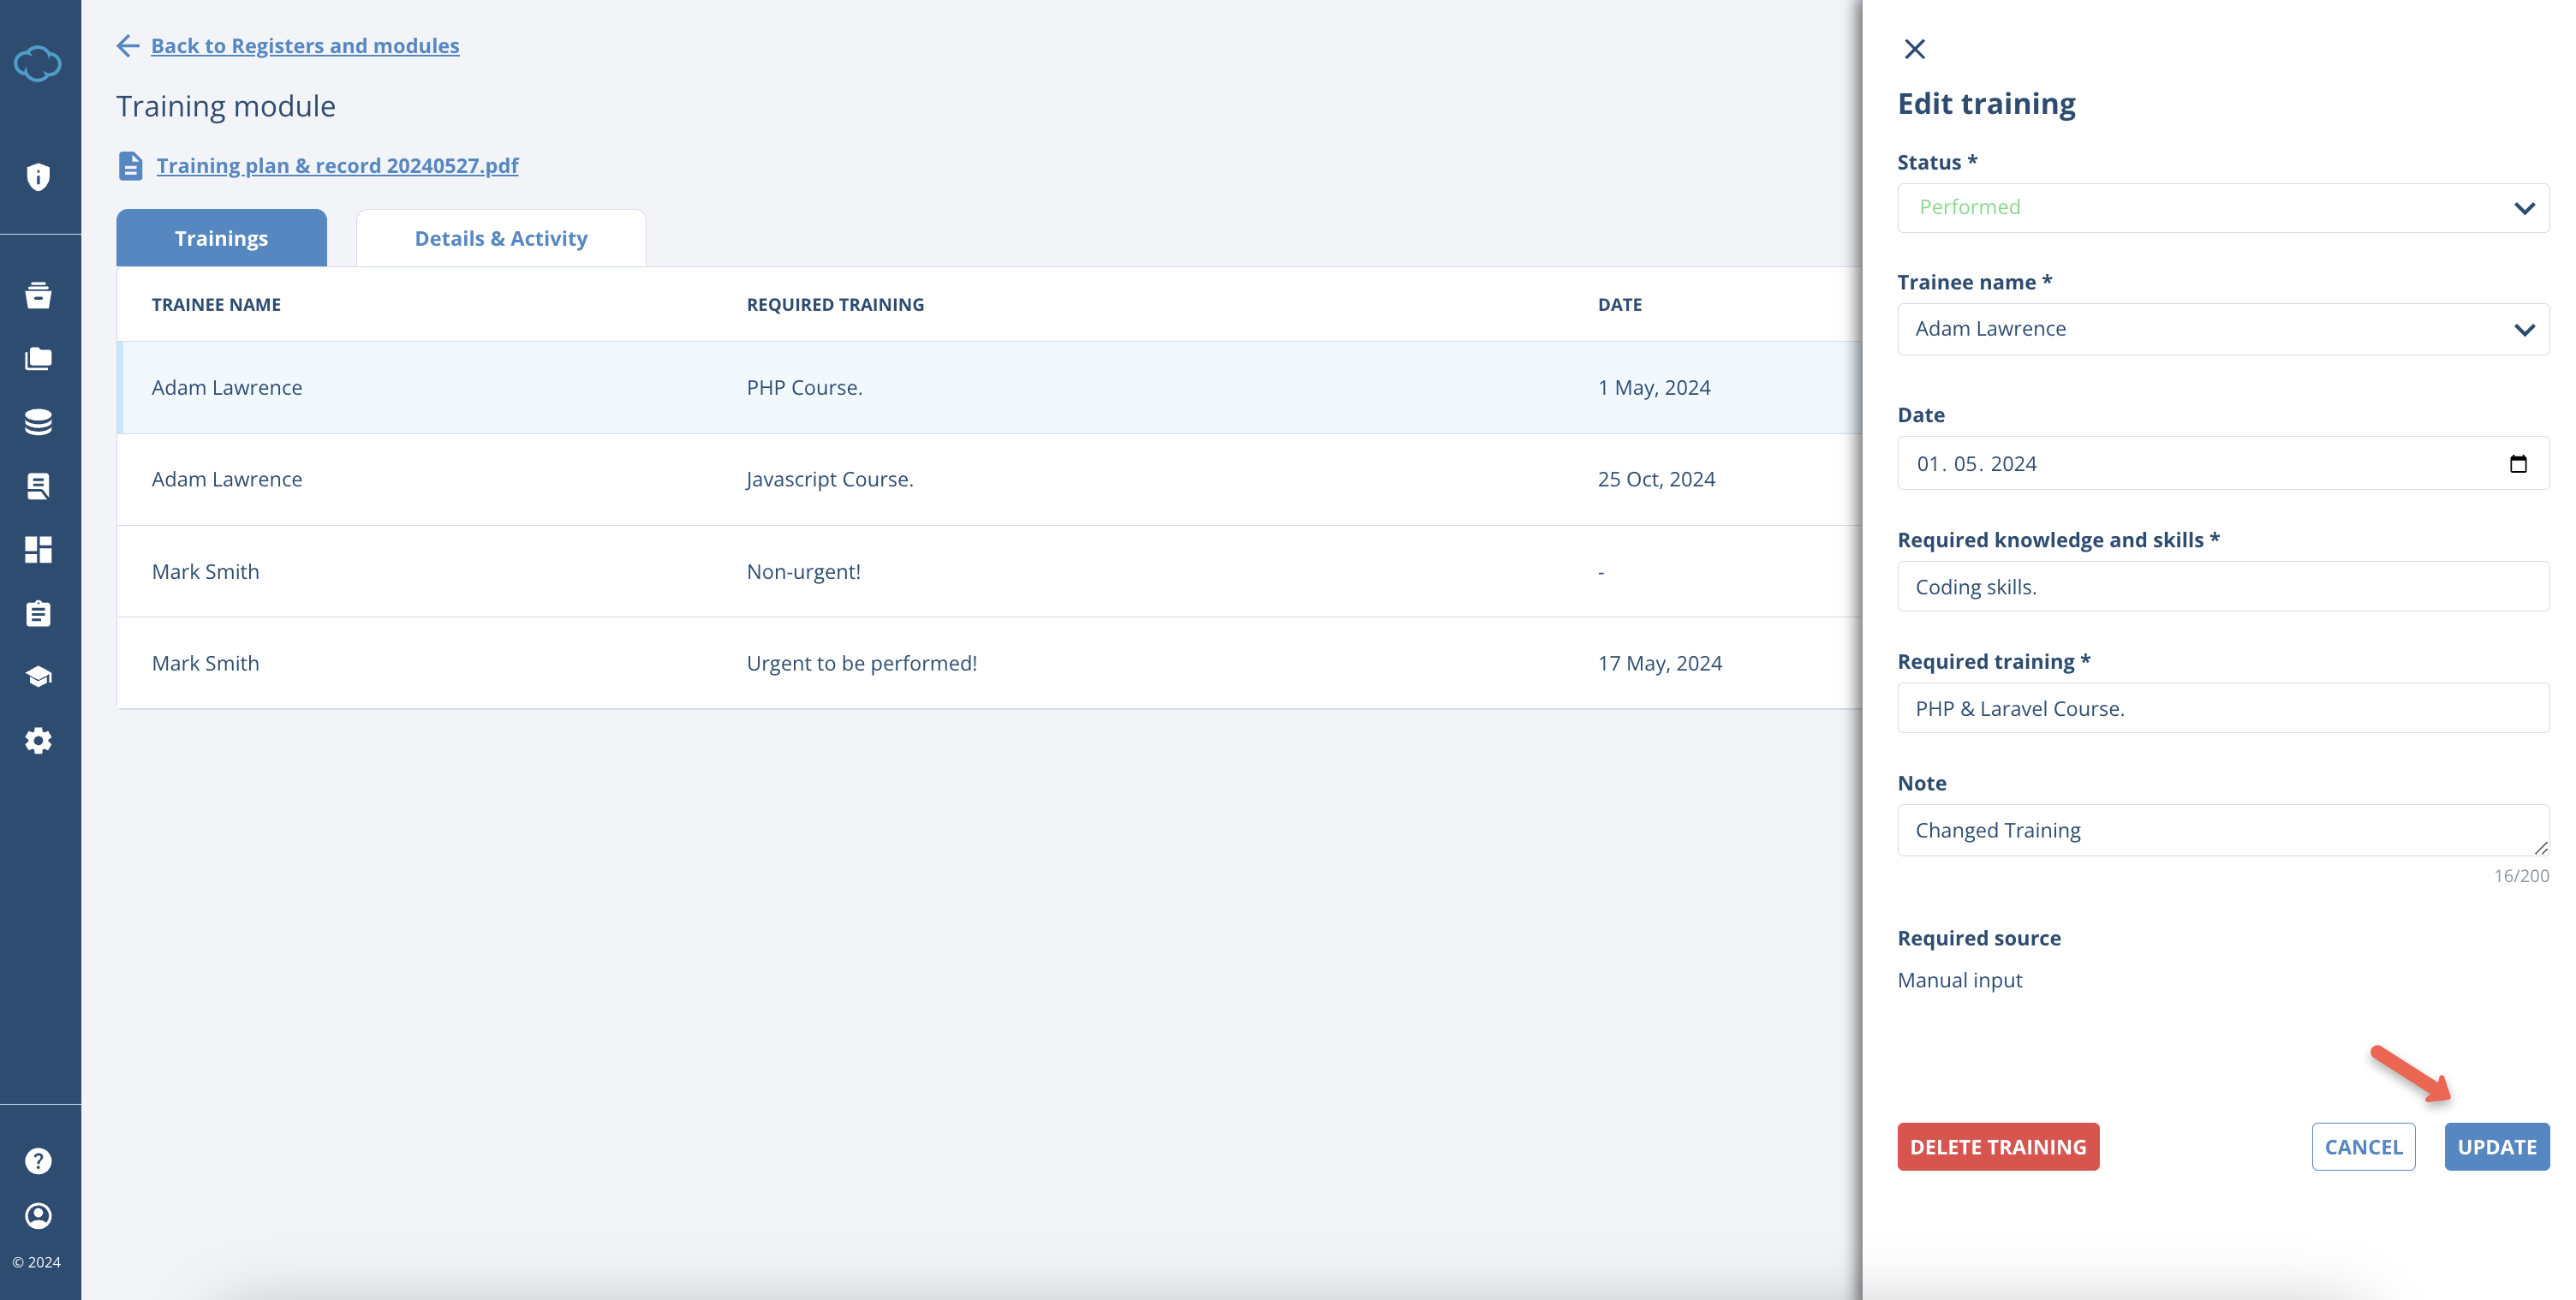Open the folders icon in sidebar
2576x1300 pixels.
tap(38, 359)
